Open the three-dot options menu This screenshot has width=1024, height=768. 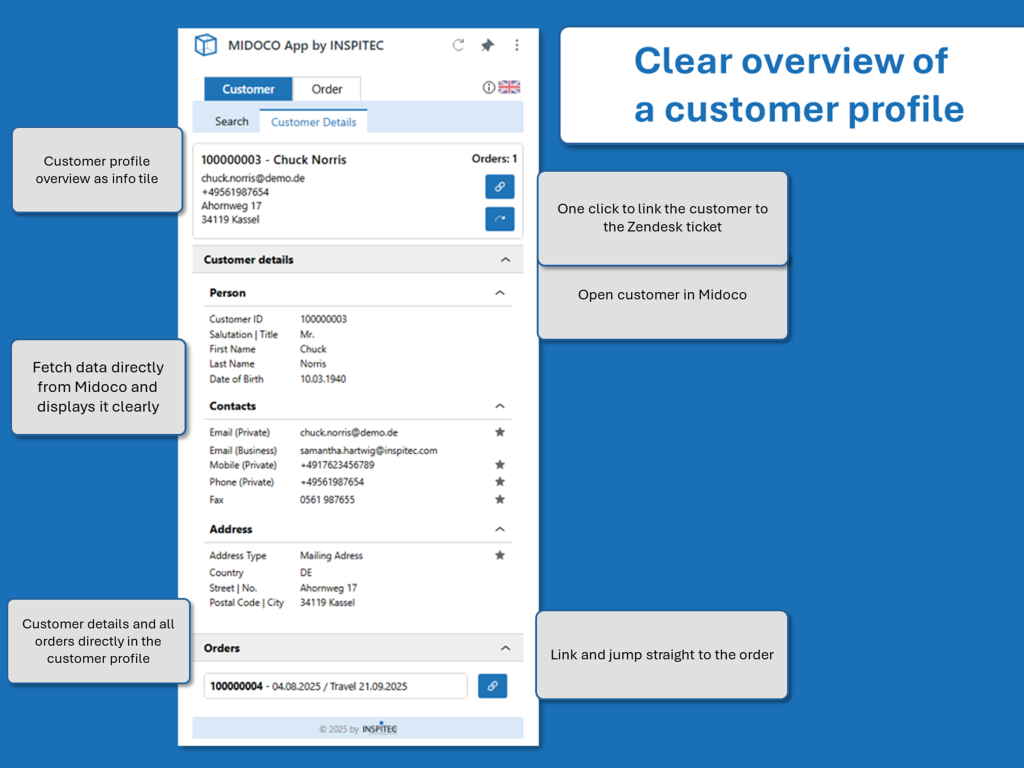tap(517, 45)
